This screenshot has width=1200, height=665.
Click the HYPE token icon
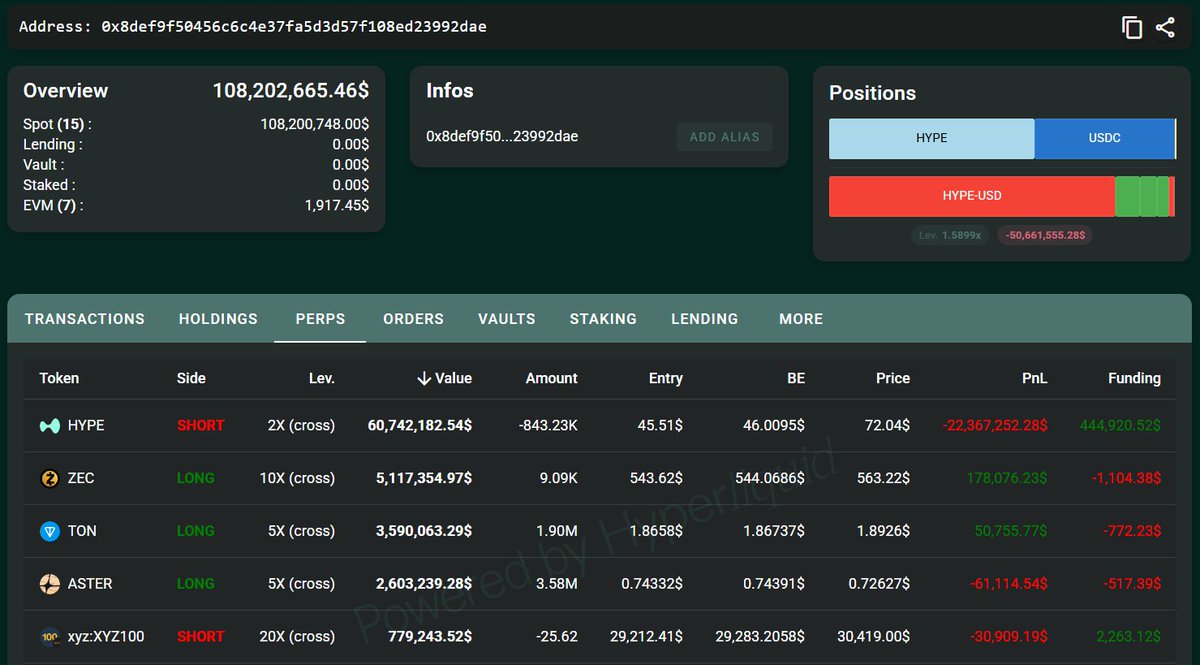pyautogui.click(x=50, y=426)
